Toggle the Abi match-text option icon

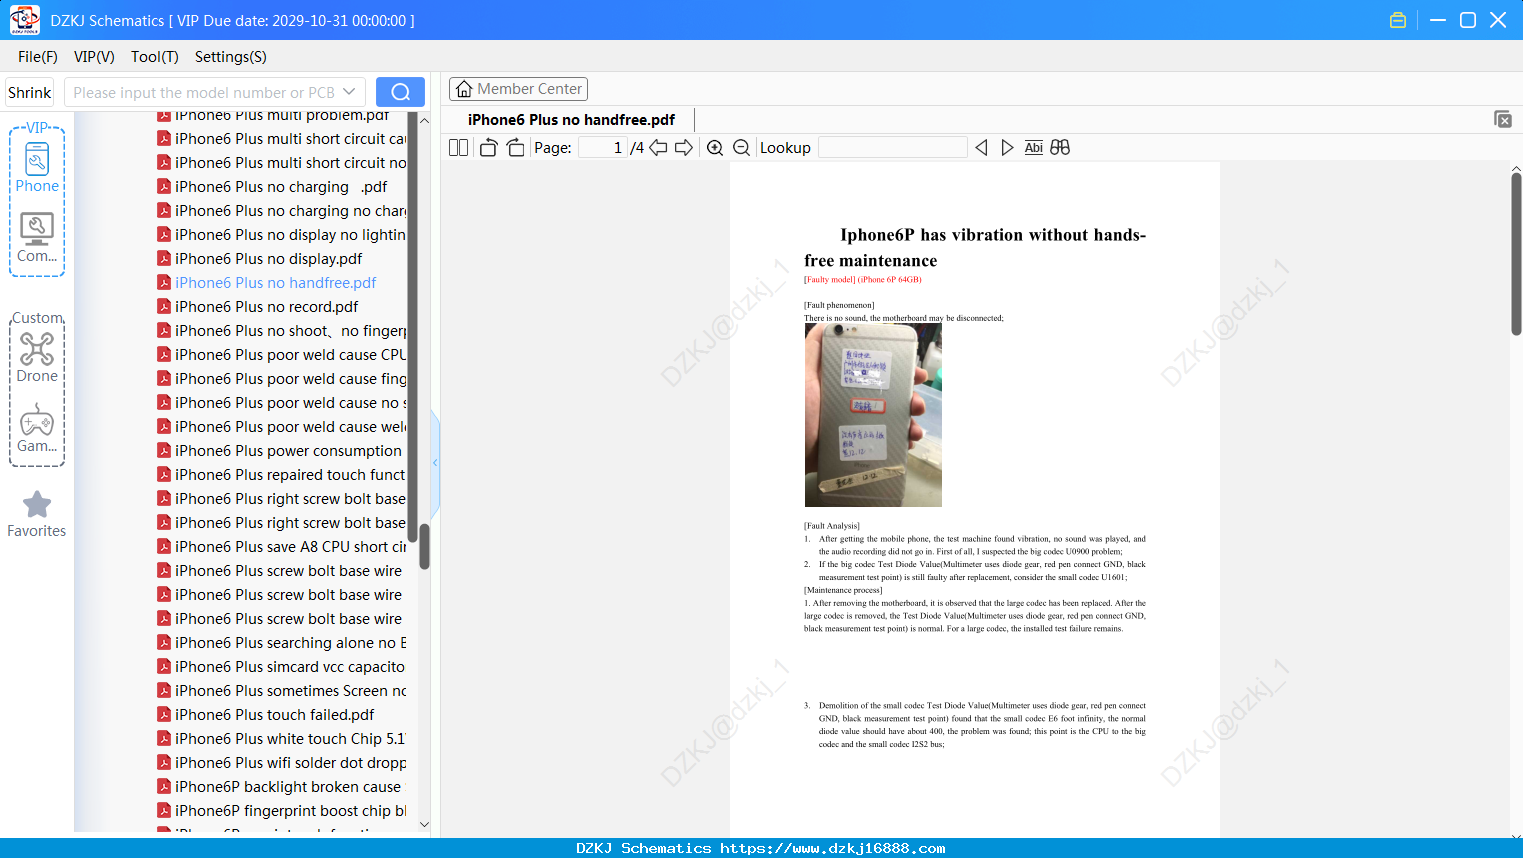pyautogui.click(x=1034, y=148)
